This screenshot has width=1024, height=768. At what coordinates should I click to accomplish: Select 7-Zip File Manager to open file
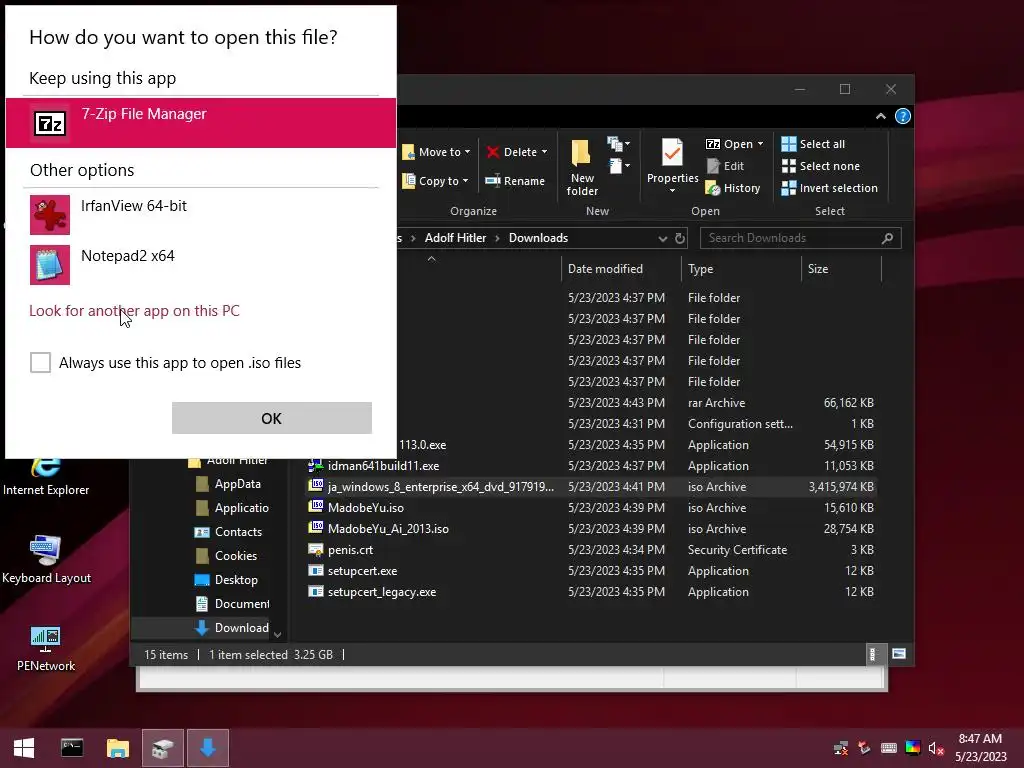[200, 123]
